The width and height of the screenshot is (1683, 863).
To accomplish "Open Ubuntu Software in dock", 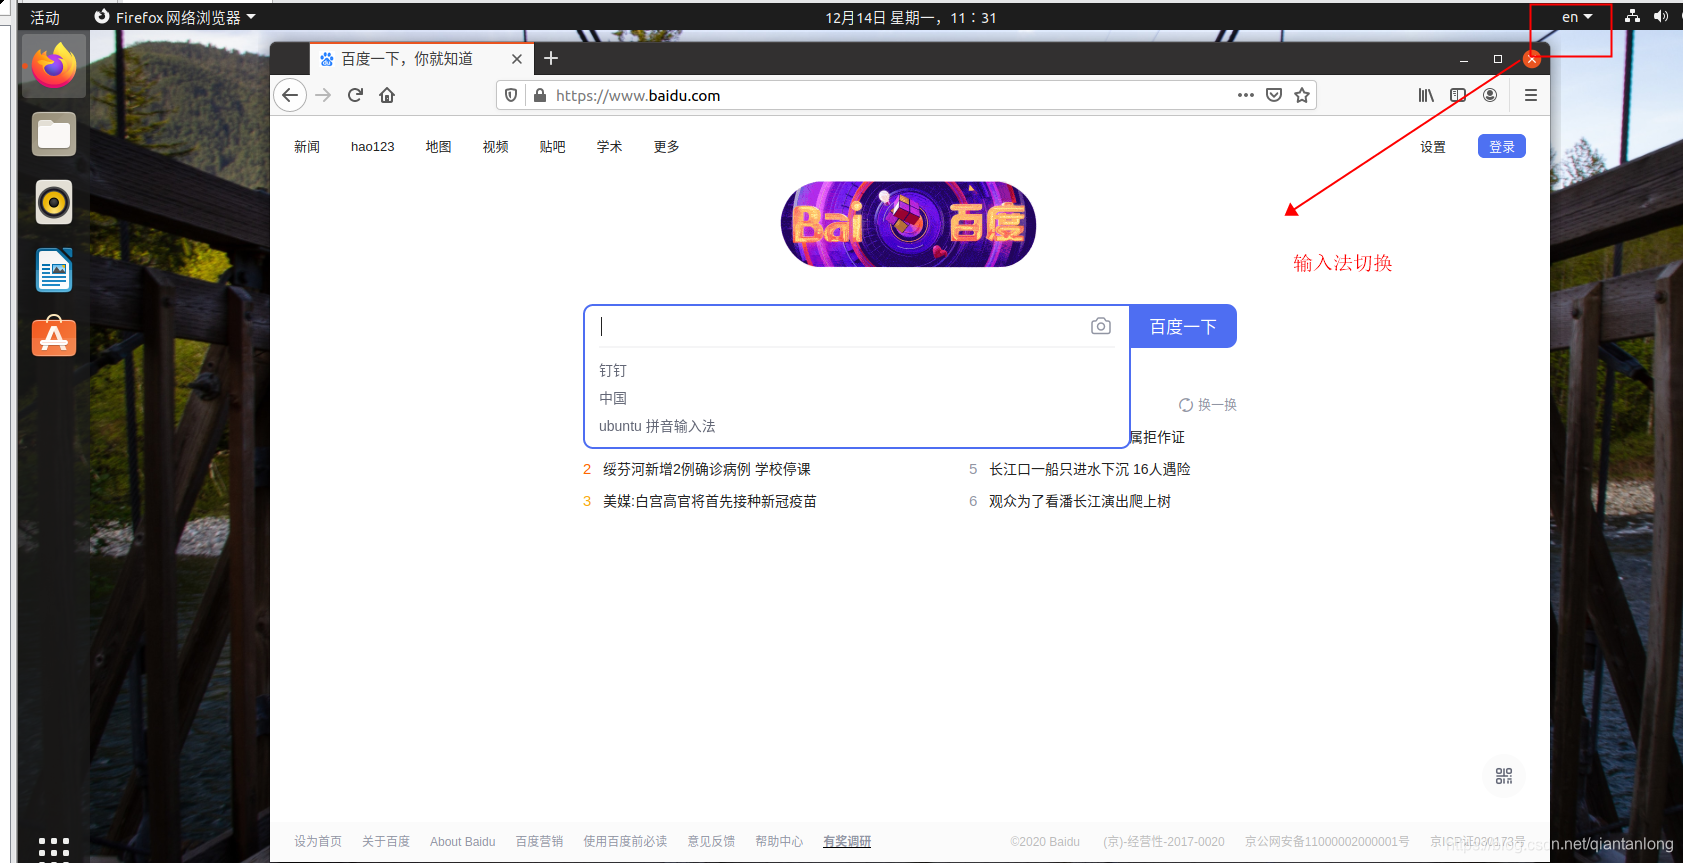I will pyautogui.click(x=54, y=337).
